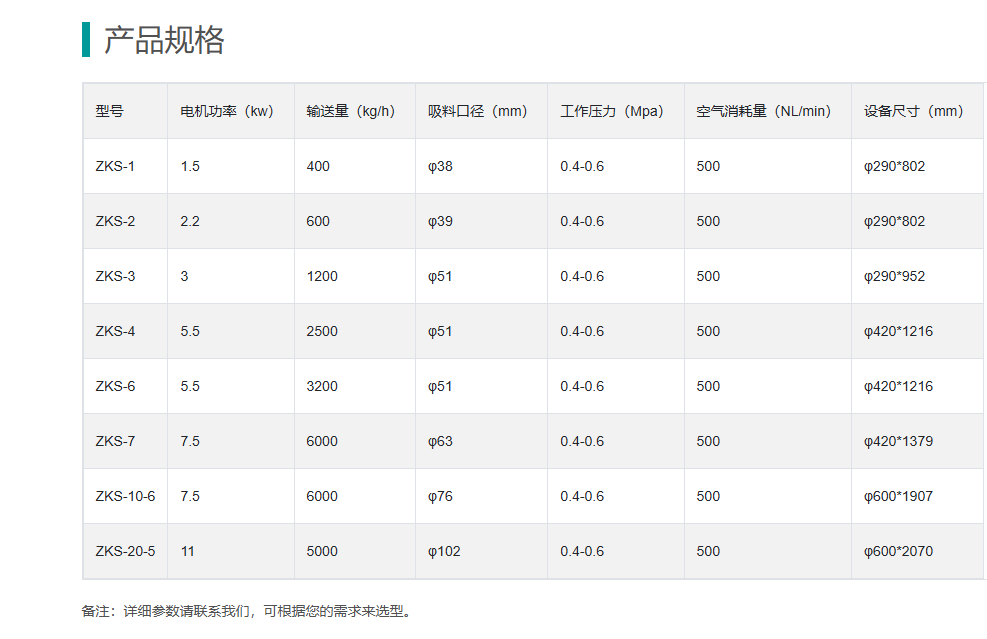The width and height of the screenshot is (987, 639).
Task: Click the 空气消耗量 (NL/min) header
Action: 763,111
